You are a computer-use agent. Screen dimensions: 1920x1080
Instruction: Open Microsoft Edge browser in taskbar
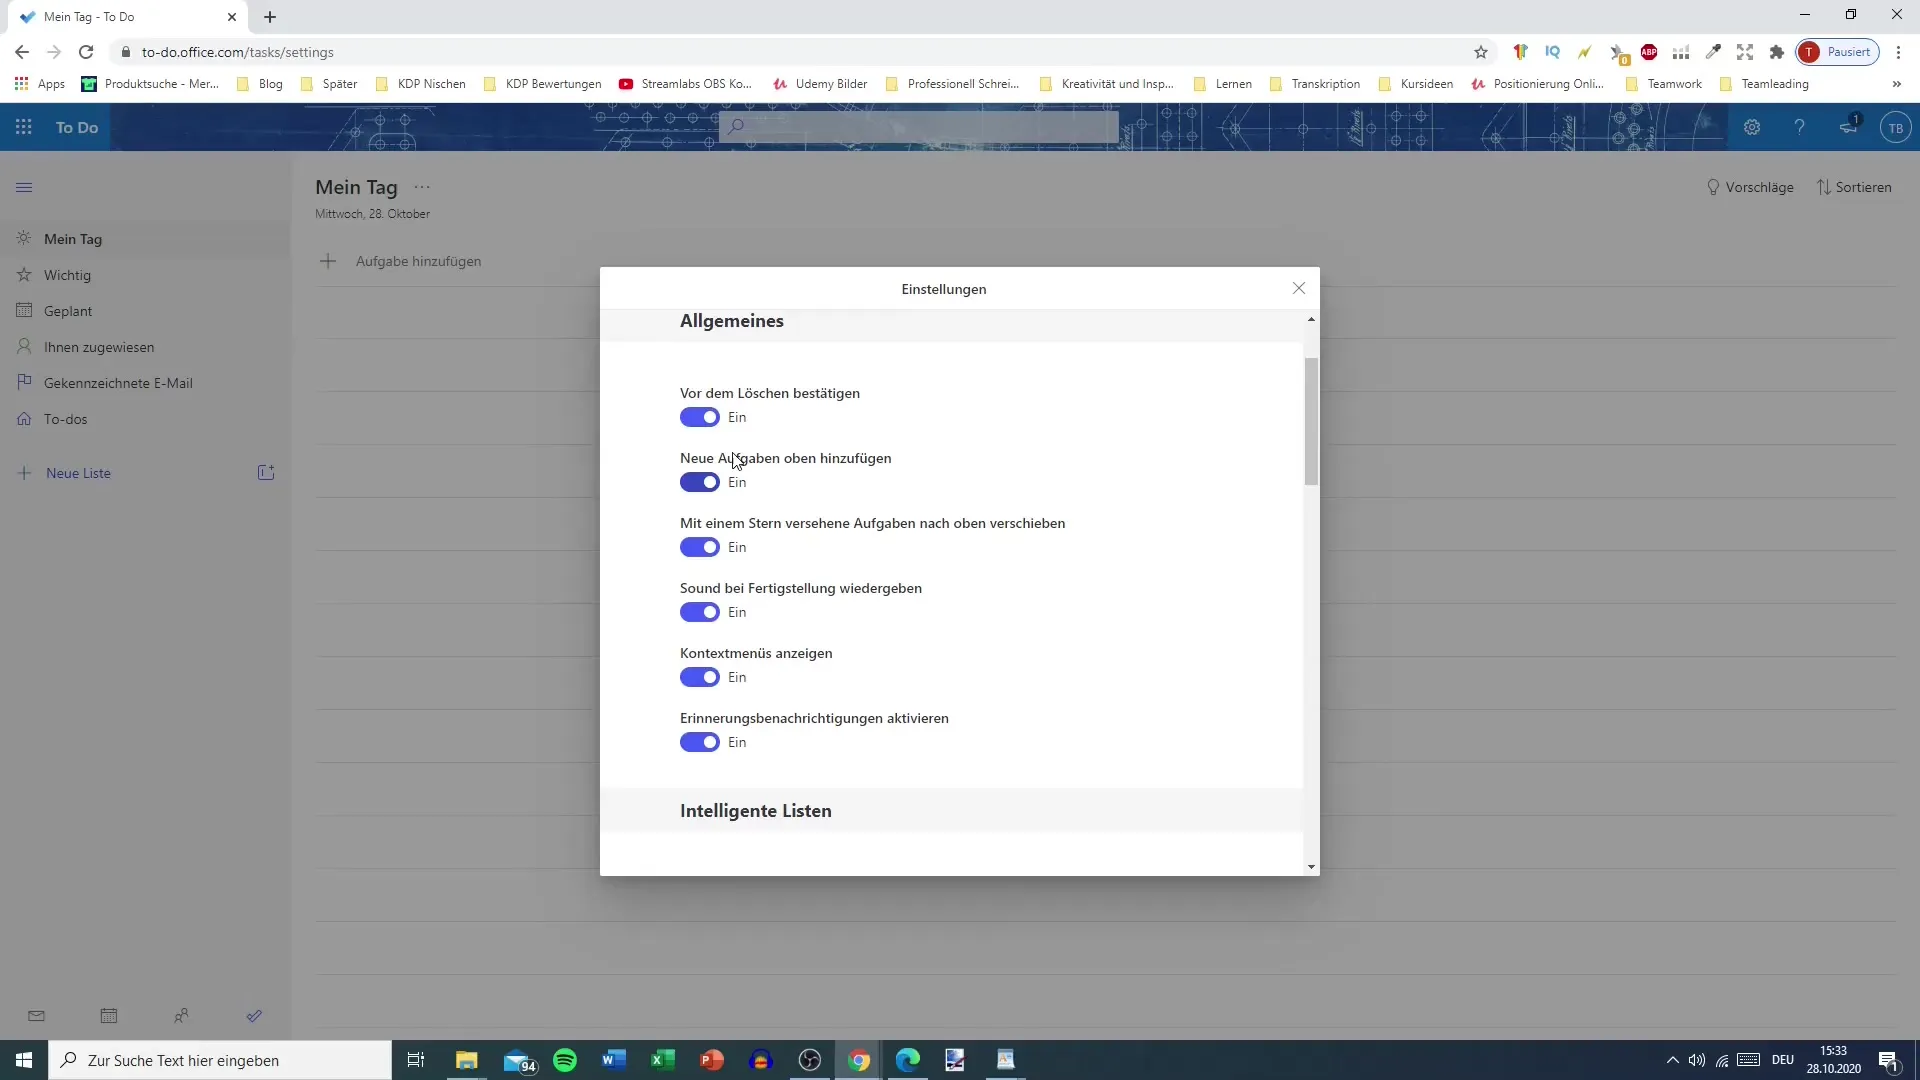coord(907,1060)
